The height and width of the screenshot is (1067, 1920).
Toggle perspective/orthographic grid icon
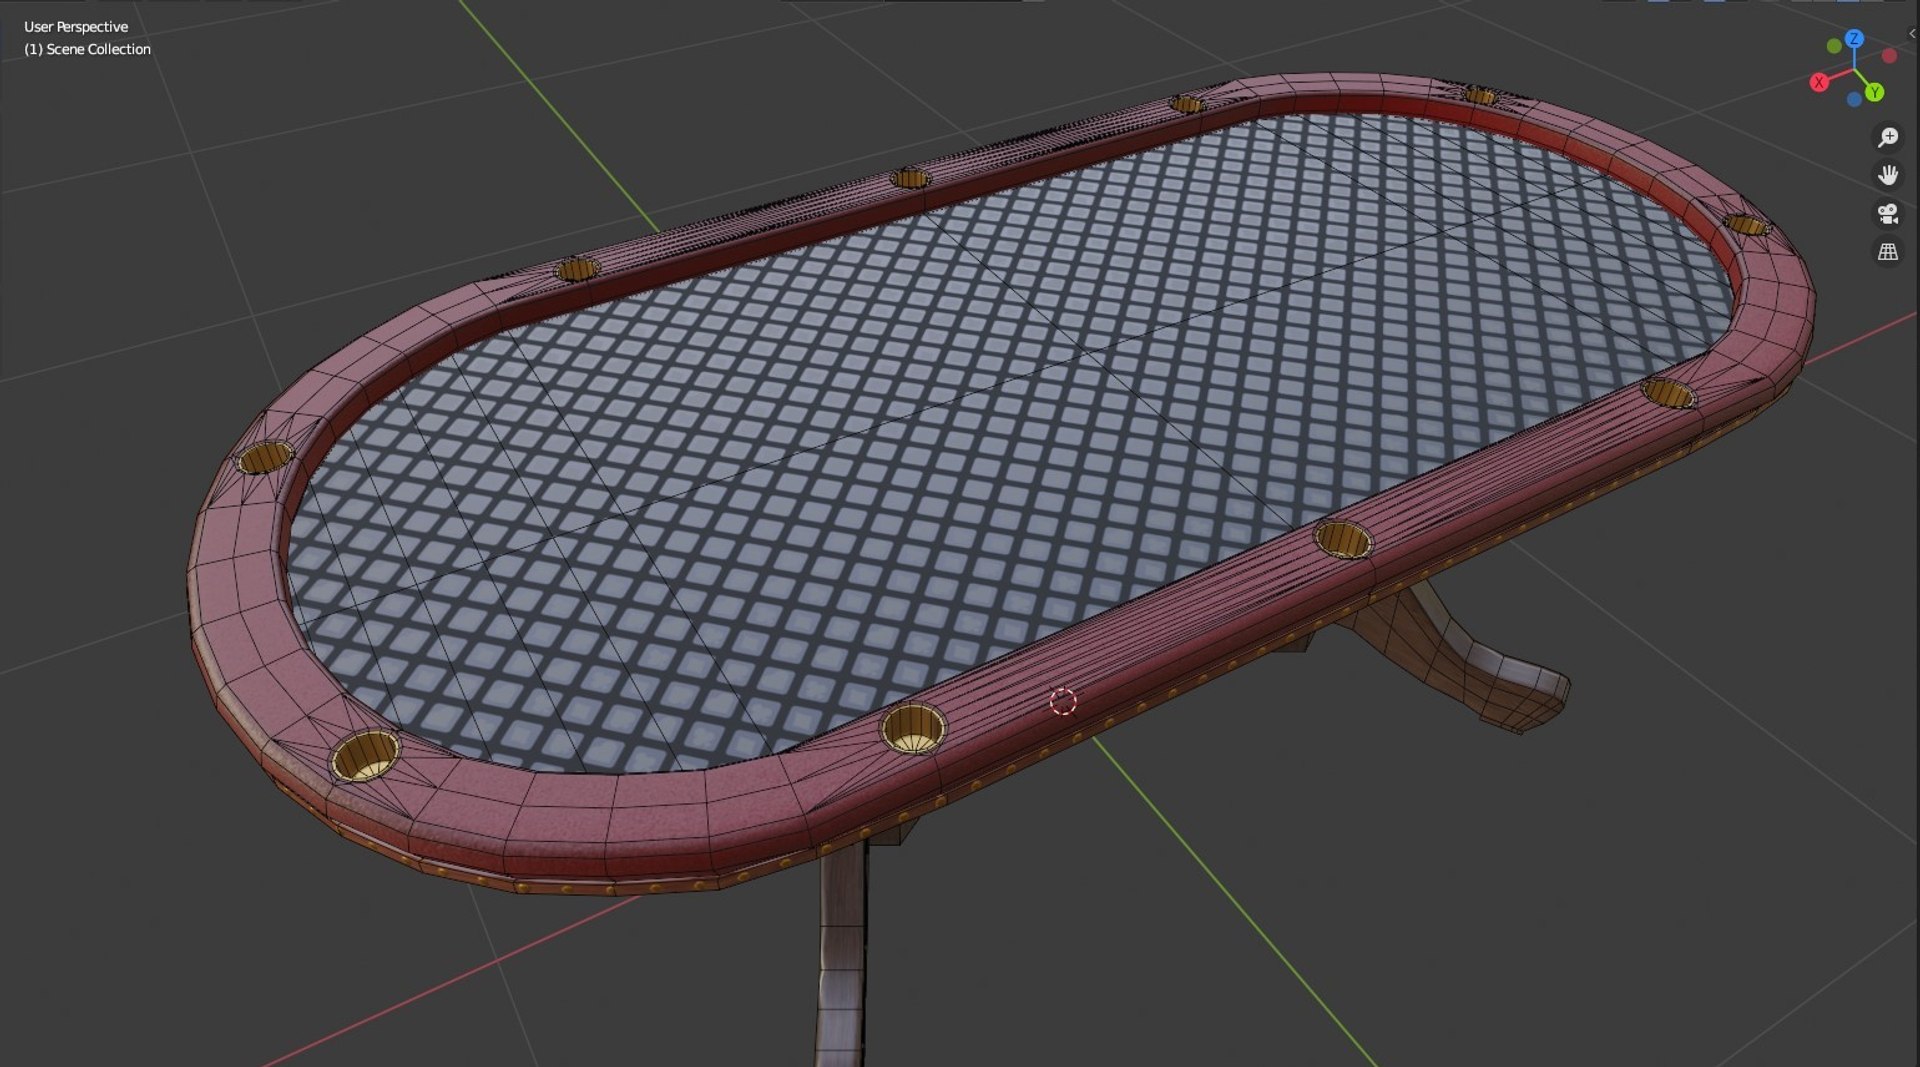click(1888, 252)
